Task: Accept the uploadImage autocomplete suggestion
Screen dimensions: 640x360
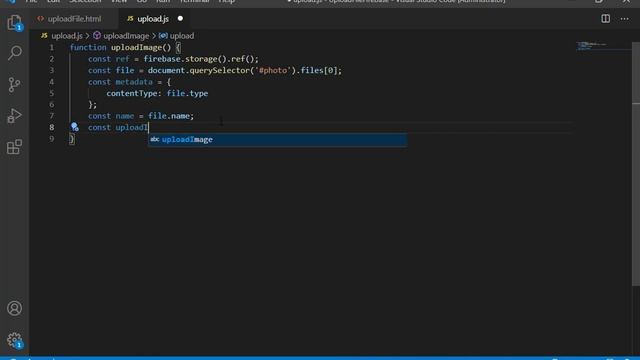Action: 278,140
